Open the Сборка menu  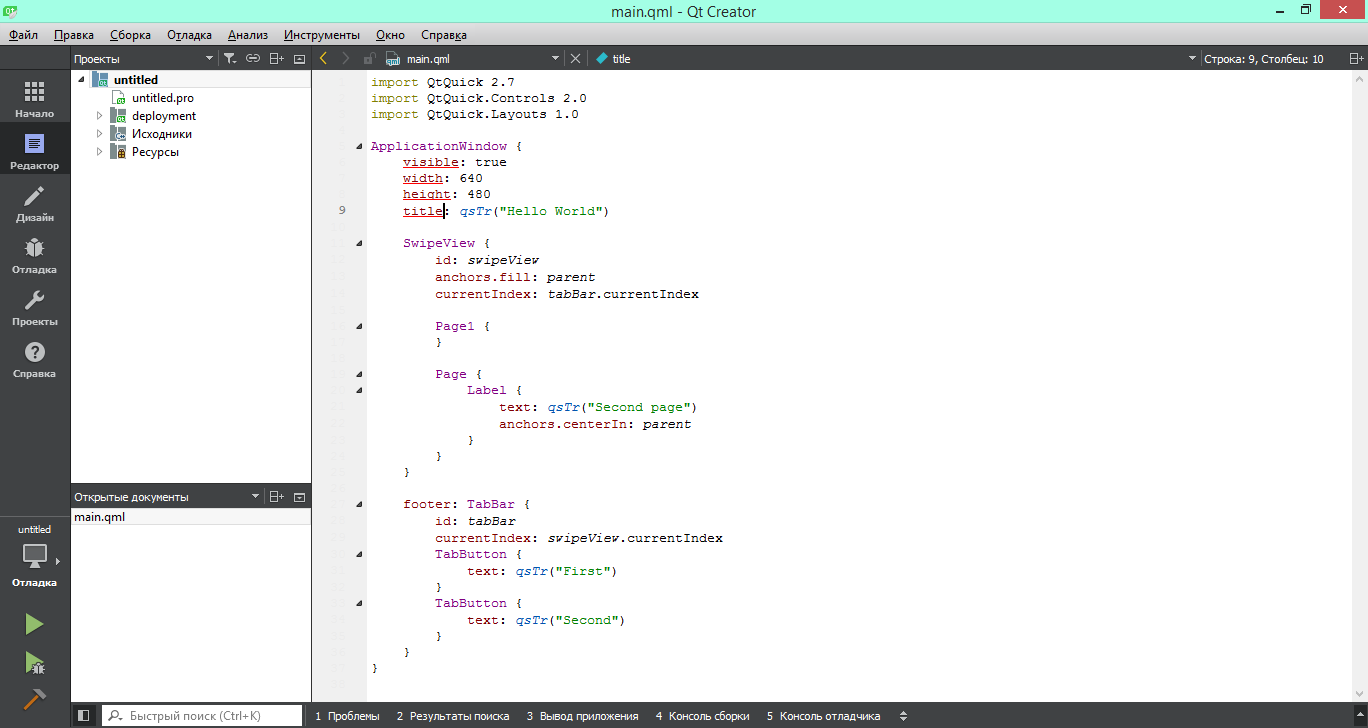coord(130,35)
